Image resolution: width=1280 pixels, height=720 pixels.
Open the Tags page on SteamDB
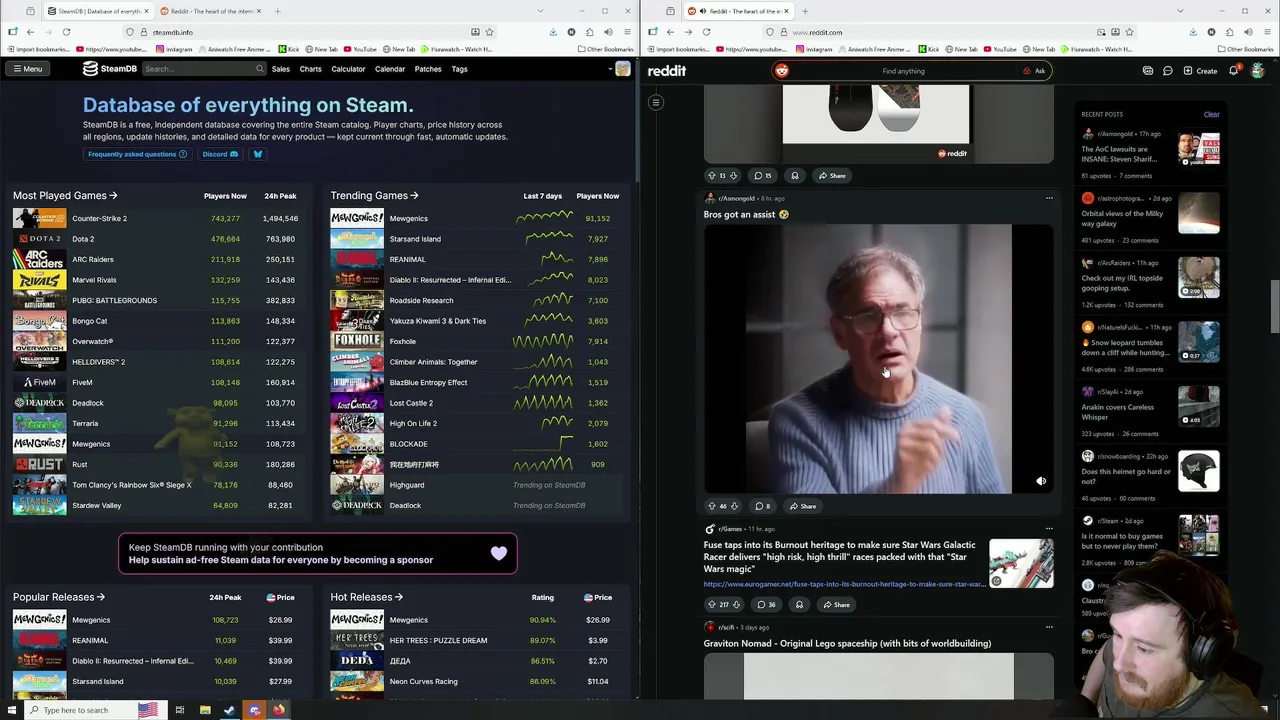[459, 69]
